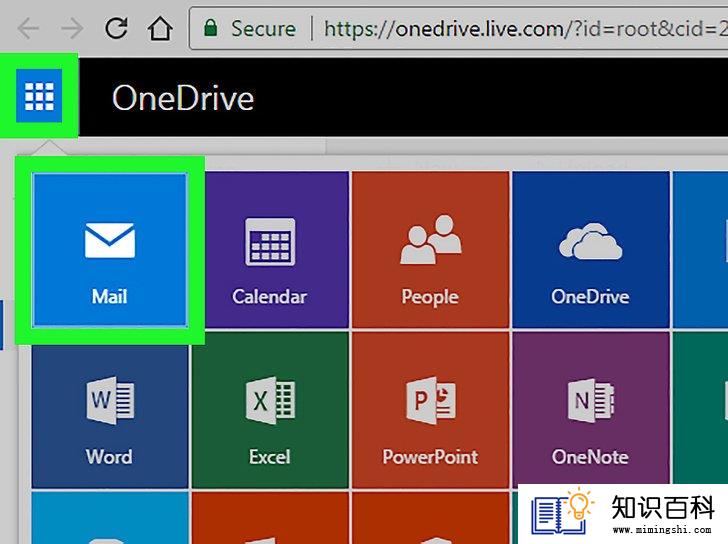This screenshot has width=728, height=544.
Task: Launch Excel from the app grid
Action: point(270,410)
